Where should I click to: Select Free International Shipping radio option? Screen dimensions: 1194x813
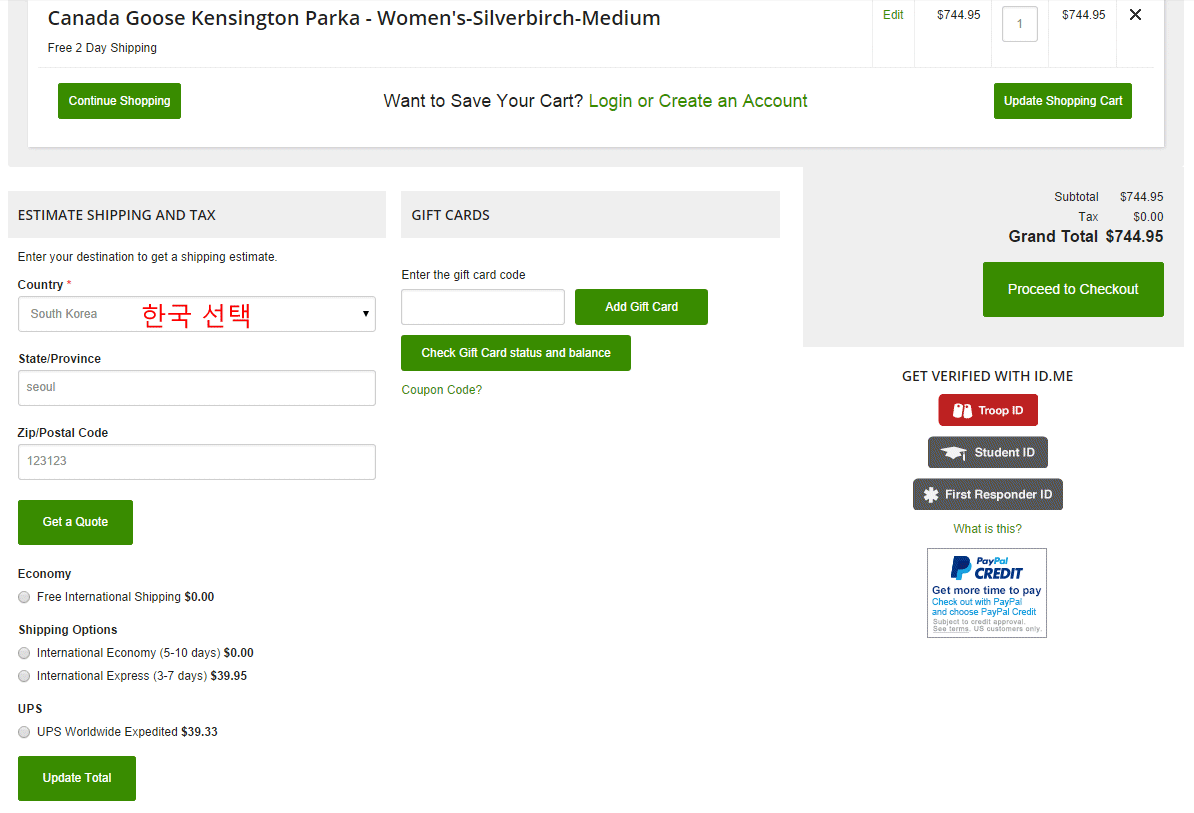coord(24,597)
